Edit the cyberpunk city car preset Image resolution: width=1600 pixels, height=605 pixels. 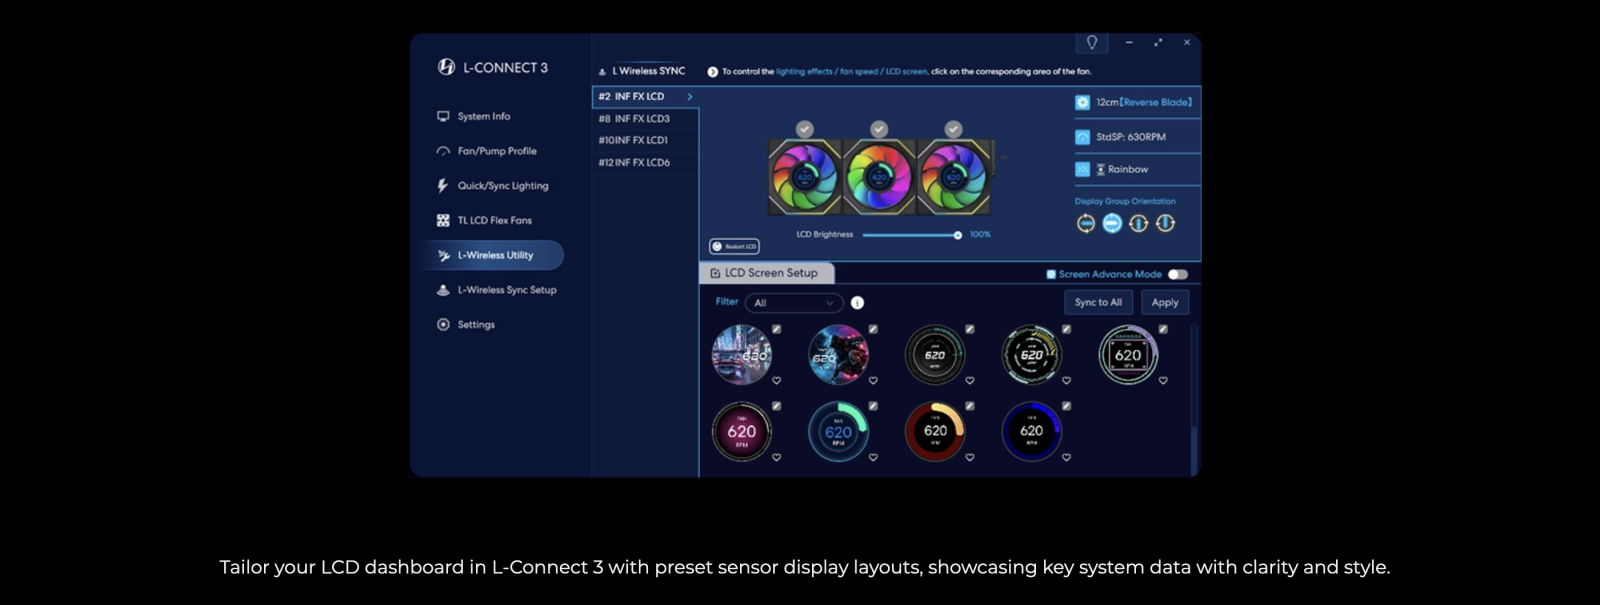(x=776, y=329)
